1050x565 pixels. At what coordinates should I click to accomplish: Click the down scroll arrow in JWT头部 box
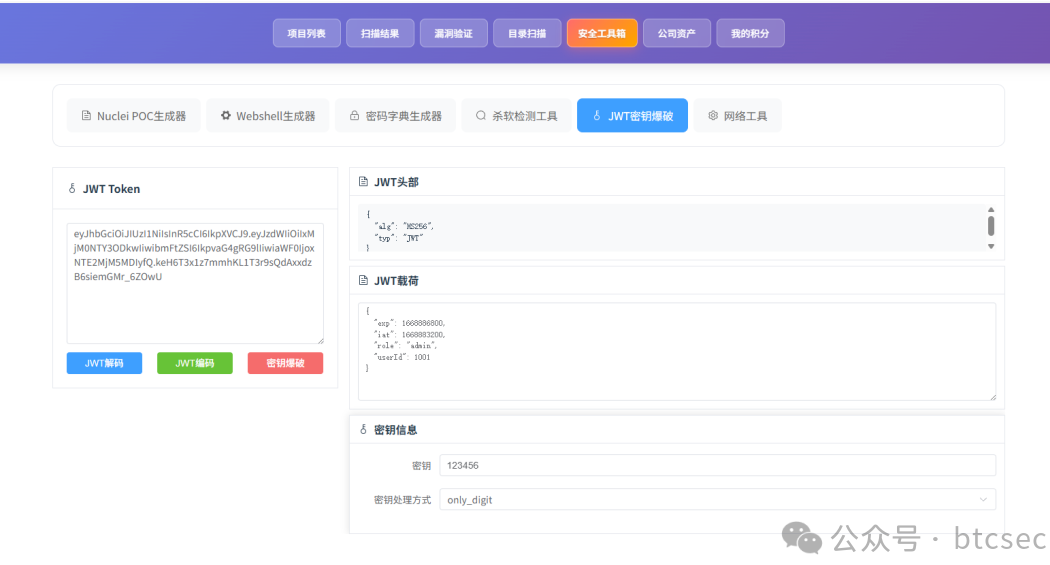point(991,246)
